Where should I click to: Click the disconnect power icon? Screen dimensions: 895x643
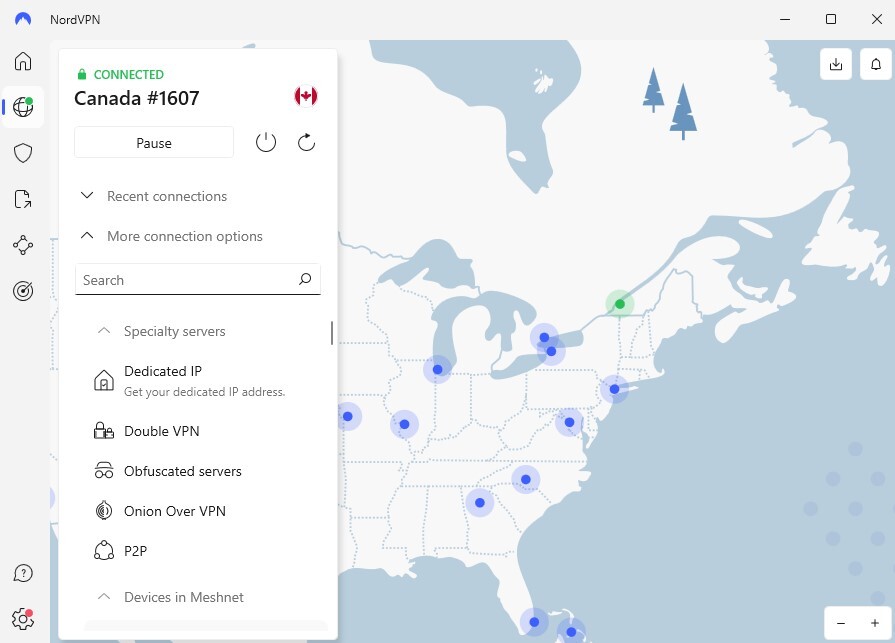[x=266, y=142]
